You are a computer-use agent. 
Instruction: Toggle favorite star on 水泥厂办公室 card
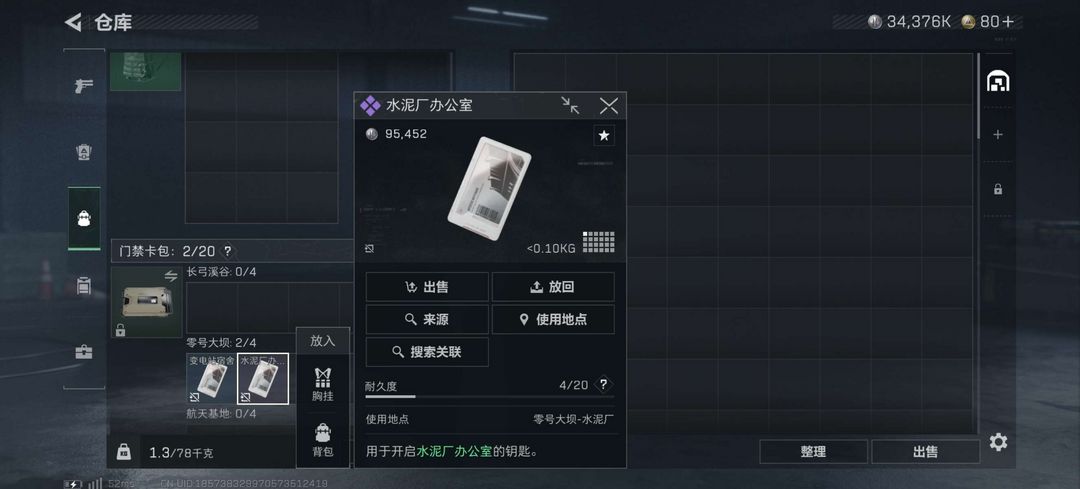tap(604, 136)
